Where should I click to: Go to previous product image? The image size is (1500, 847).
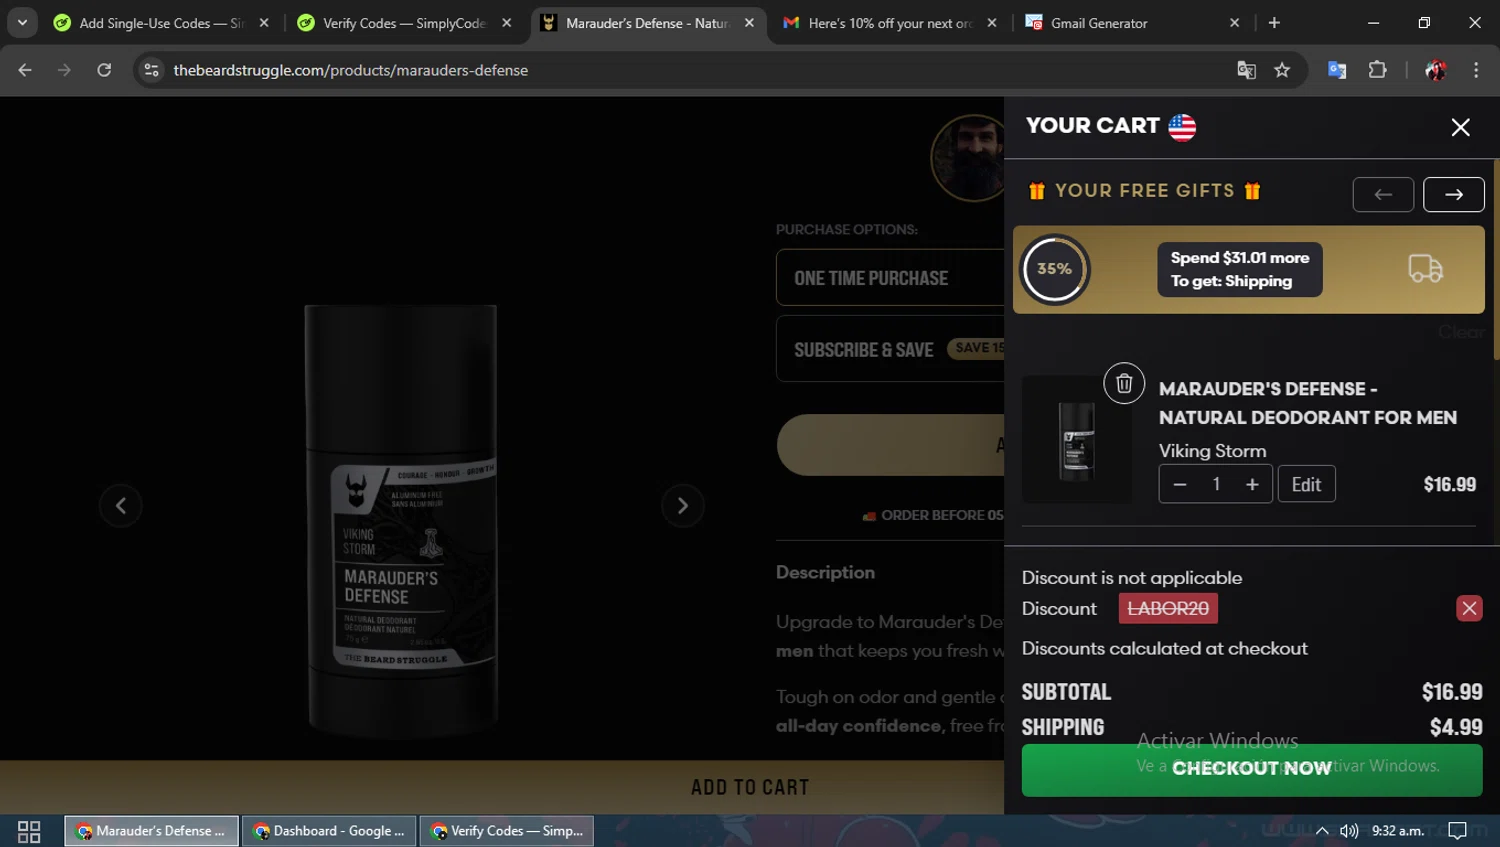pos(121,506)
